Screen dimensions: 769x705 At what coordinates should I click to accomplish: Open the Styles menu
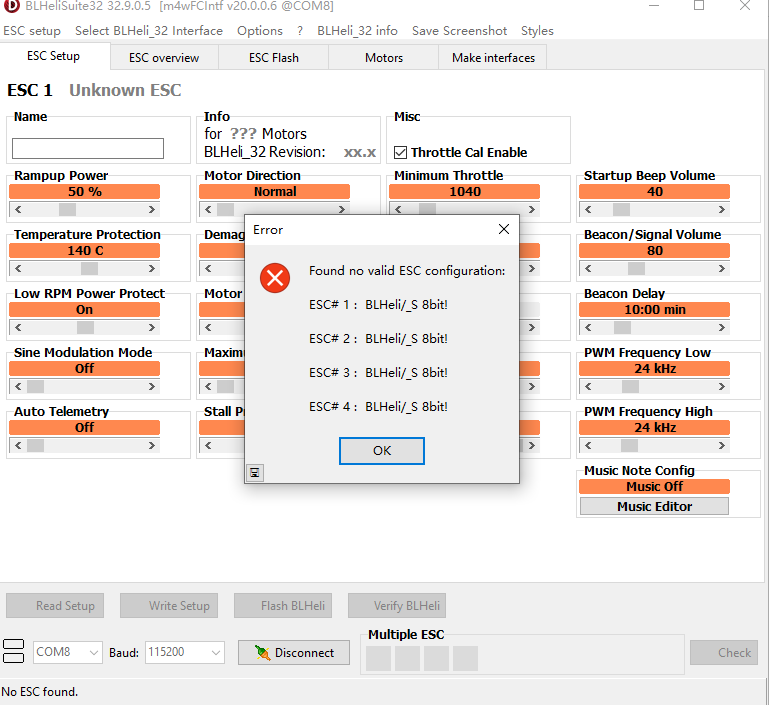coord(537,30)
